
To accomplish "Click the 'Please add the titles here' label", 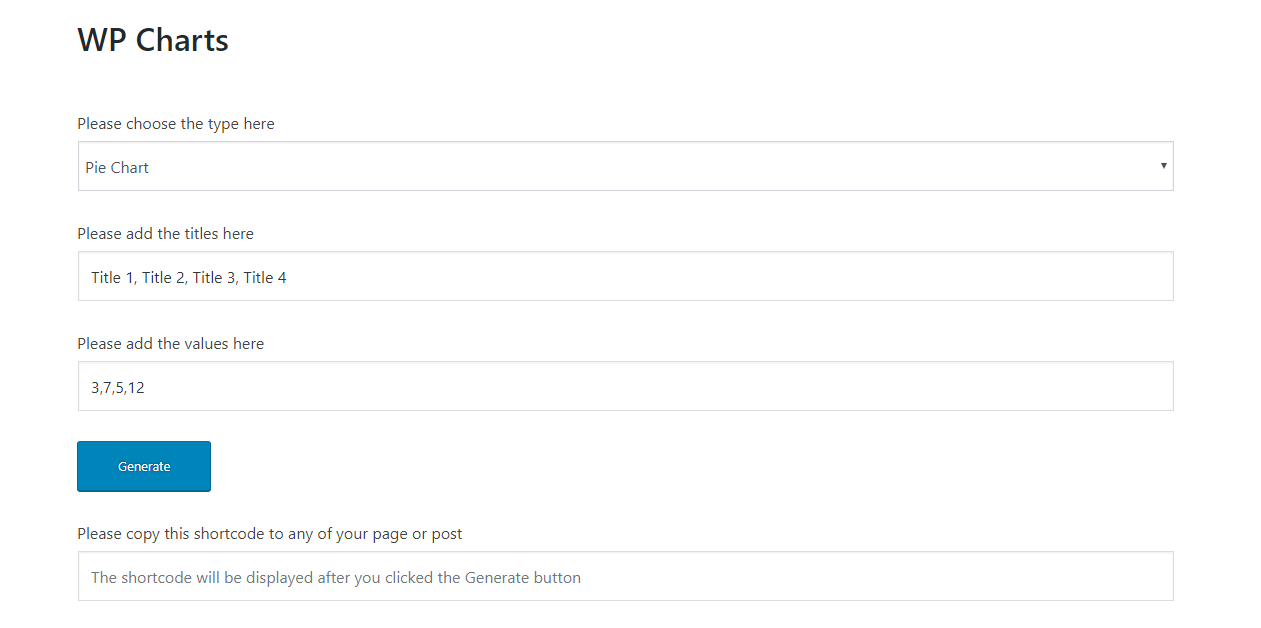I will coord(165,234).
